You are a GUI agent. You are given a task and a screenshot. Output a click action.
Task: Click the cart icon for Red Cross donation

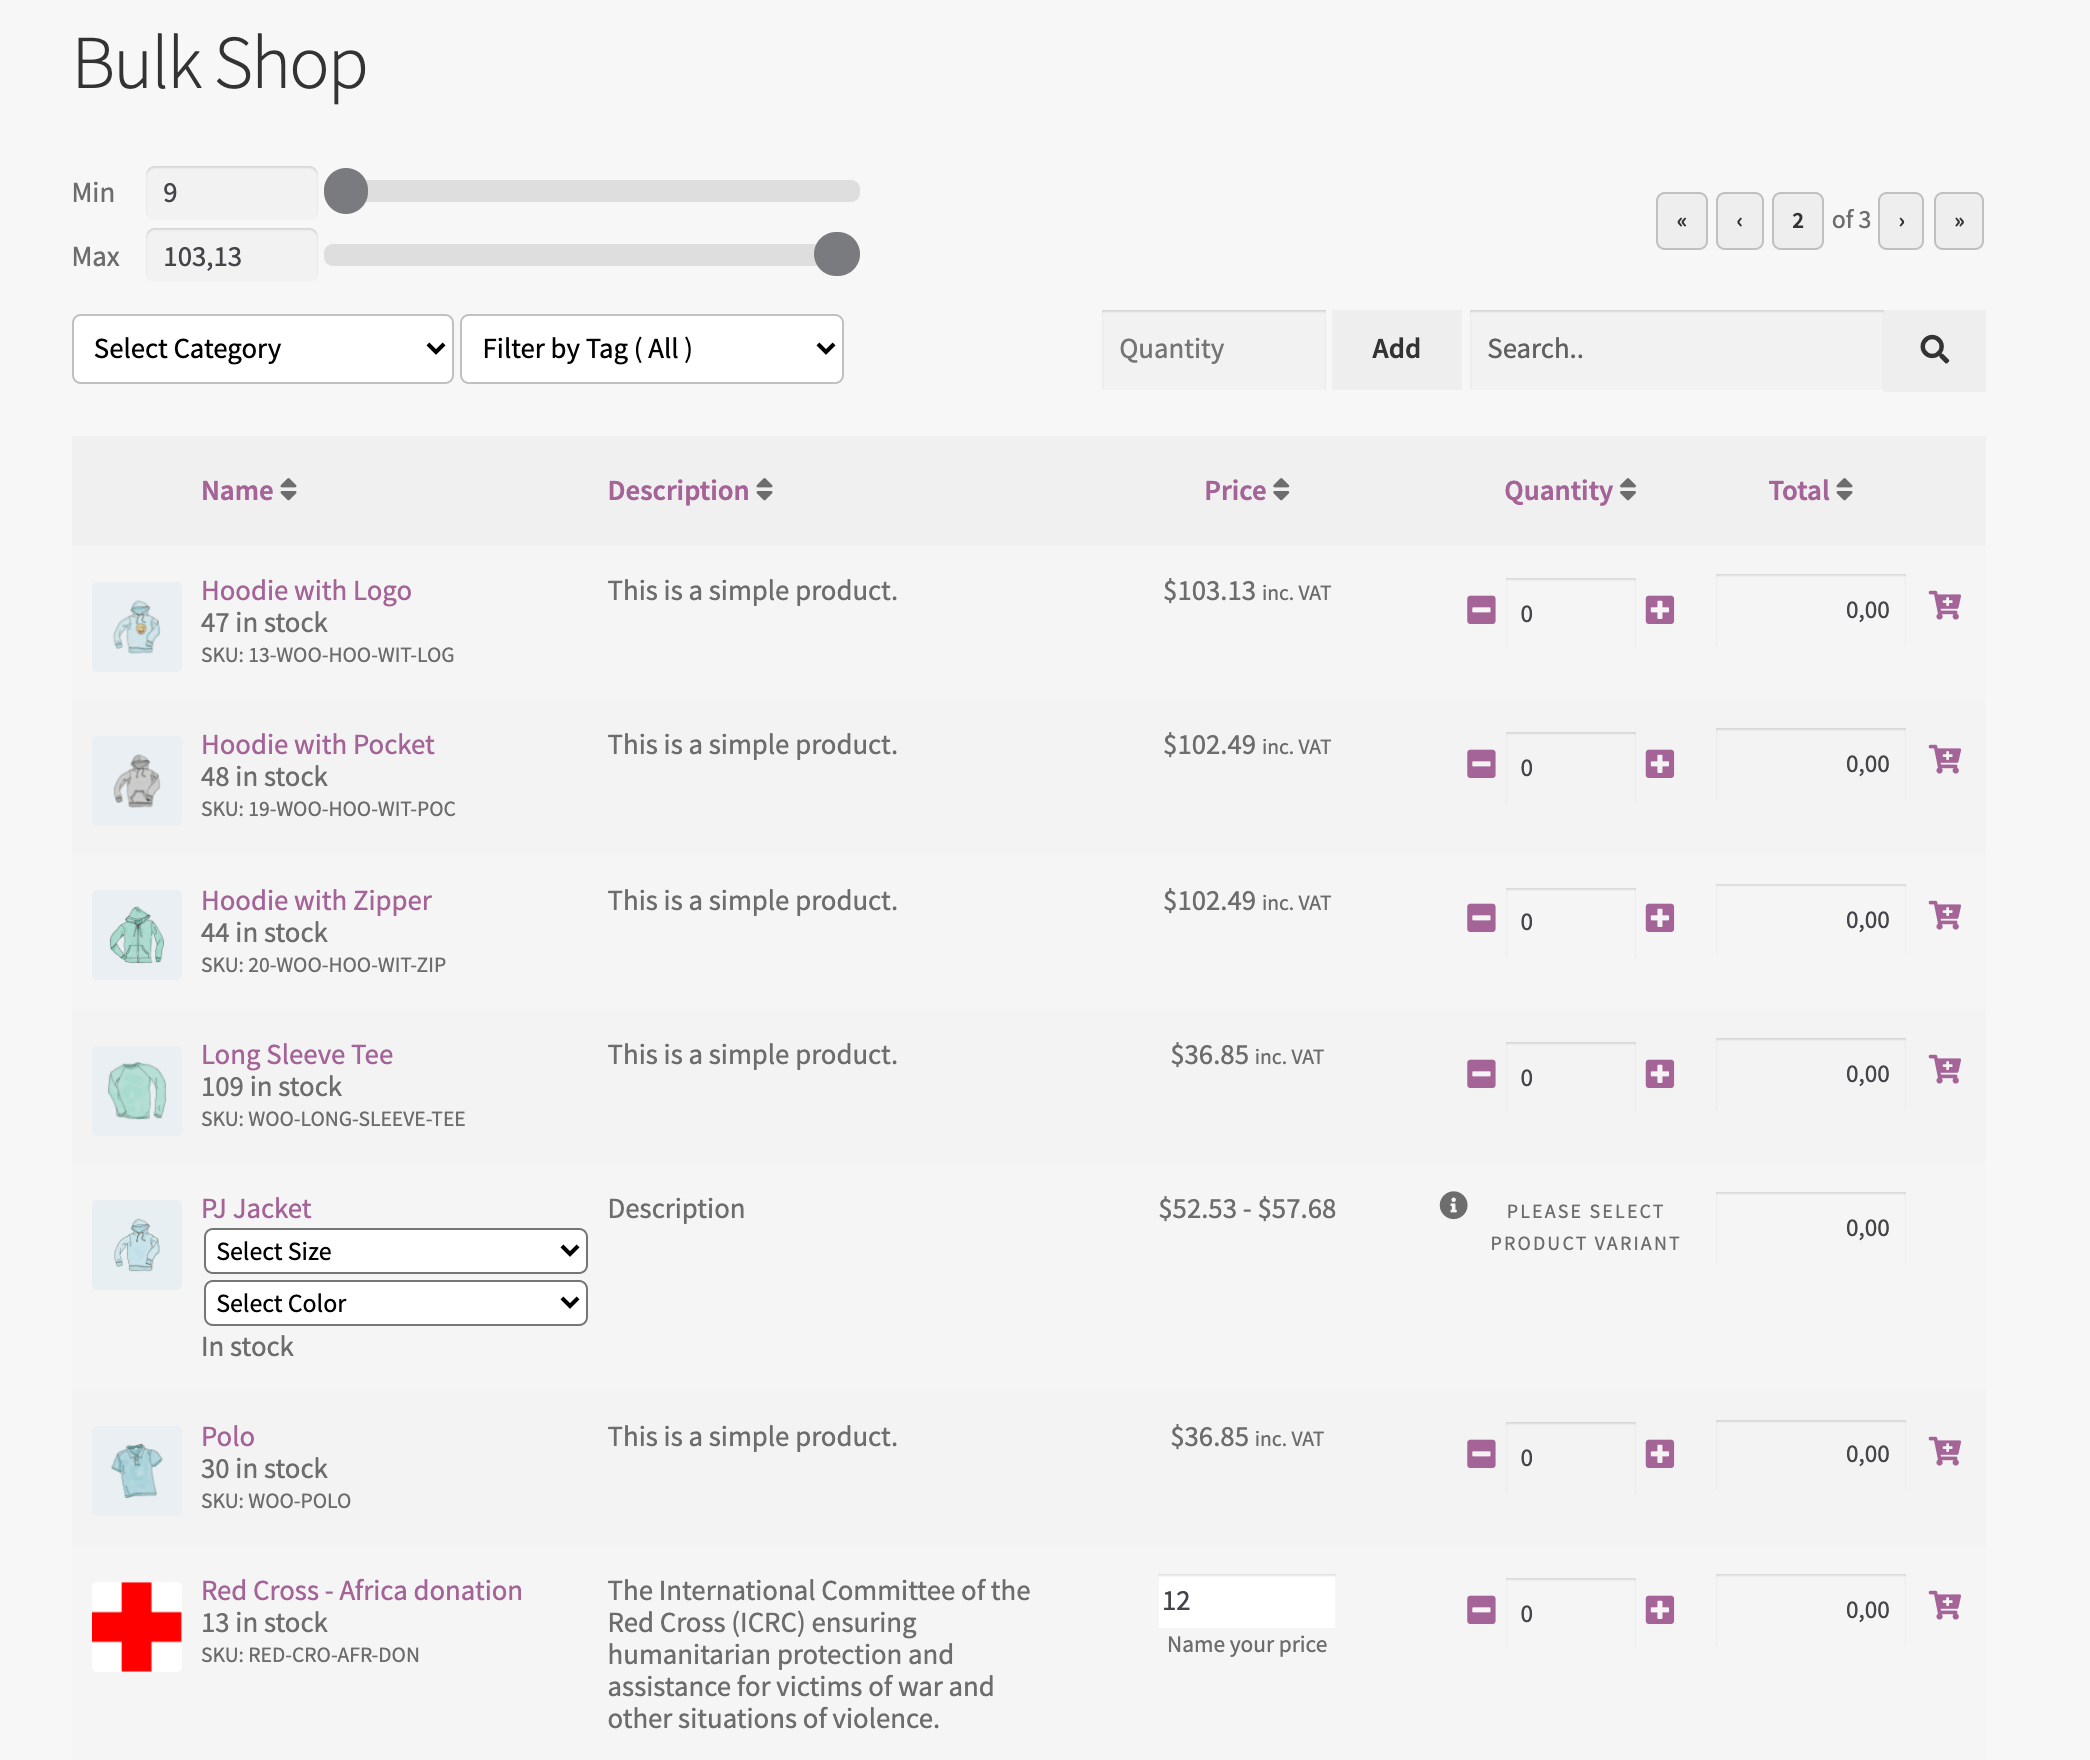coord(1944,1602)
